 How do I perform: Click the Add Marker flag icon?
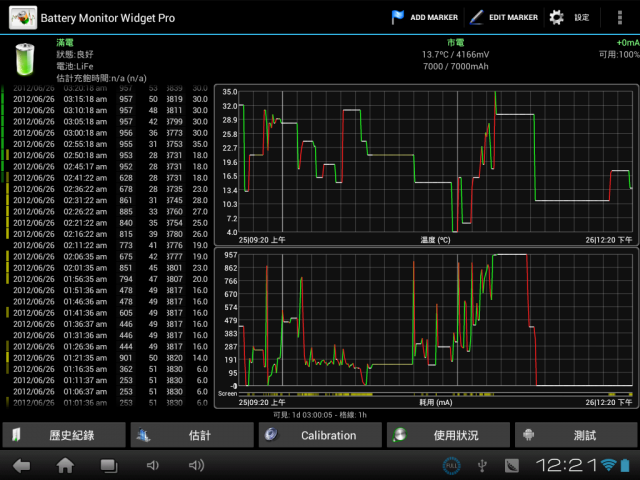(x=397, y=17)
